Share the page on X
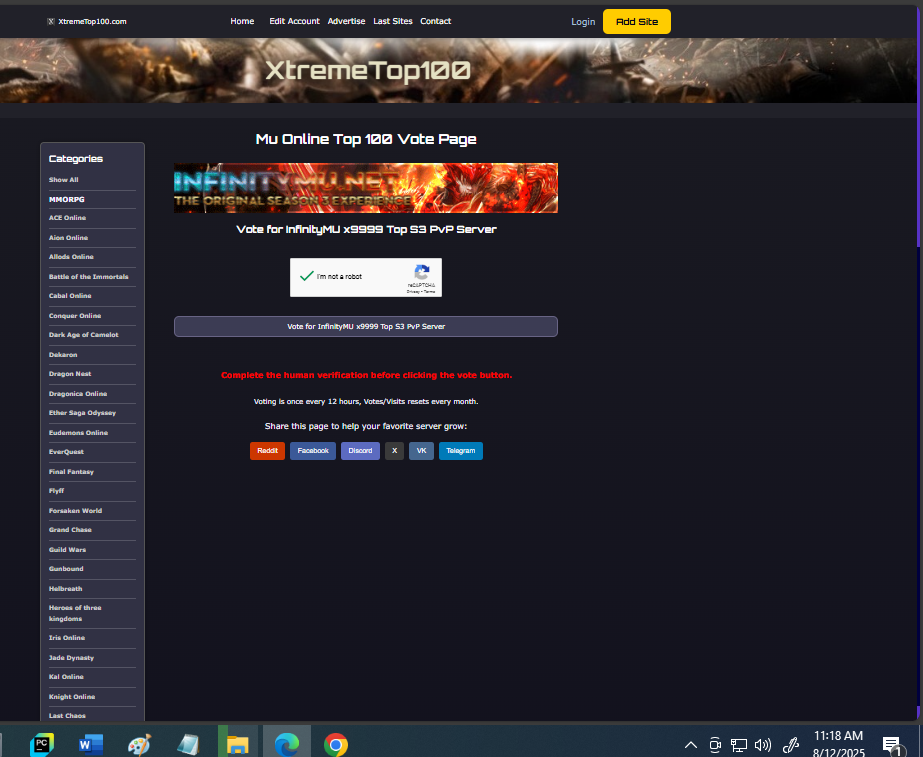Screen dimensions: 923x757 (394, 451)
